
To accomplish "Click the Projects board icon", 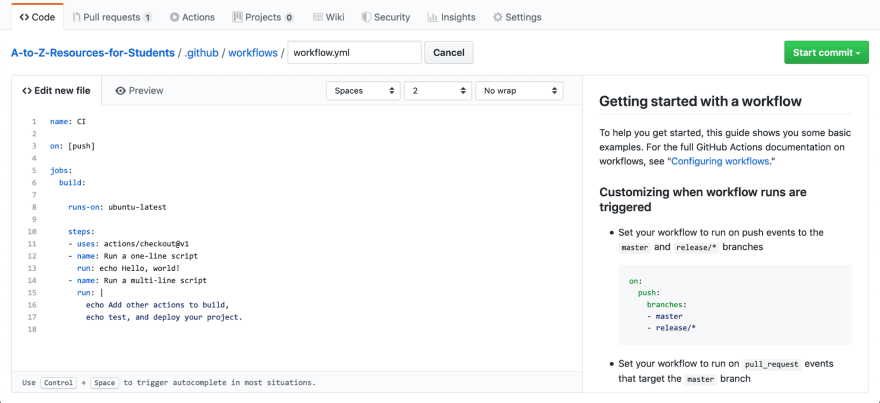I will [237, 17].
